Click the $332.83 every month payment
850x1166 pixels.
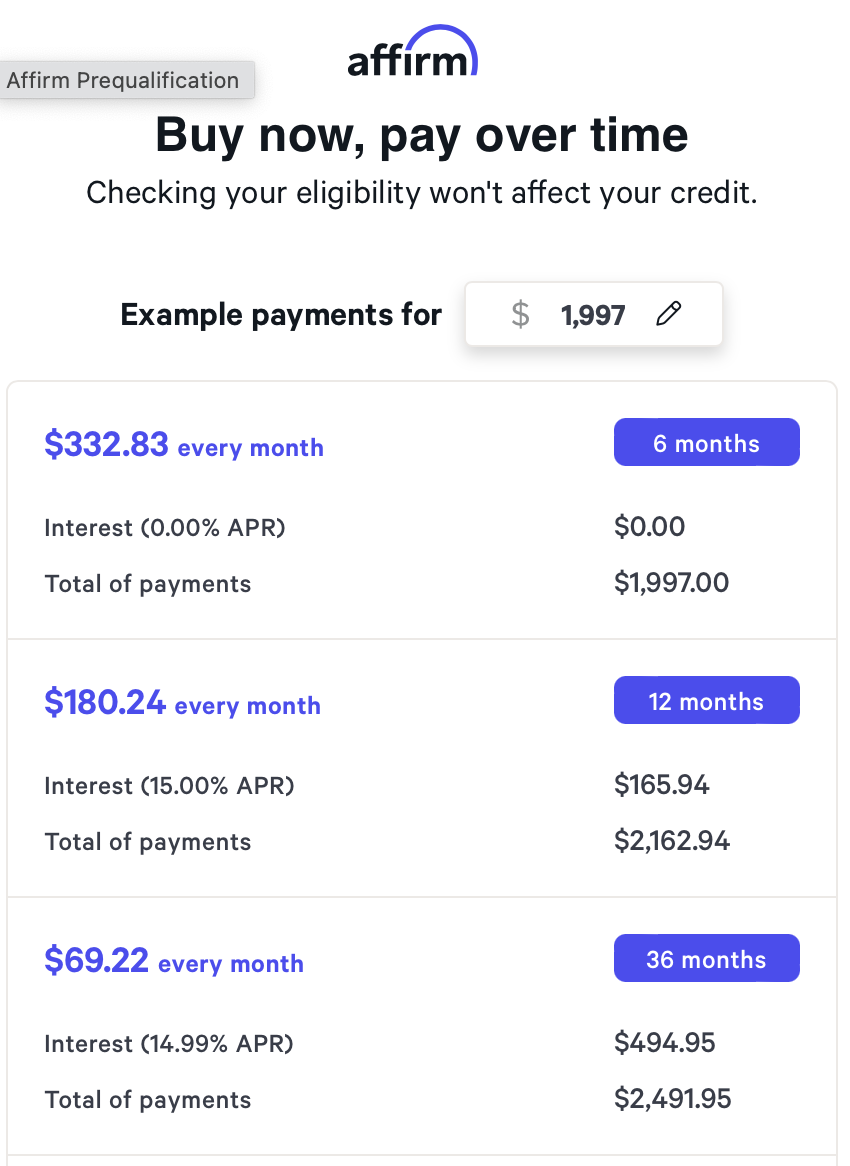coord(184,445)
